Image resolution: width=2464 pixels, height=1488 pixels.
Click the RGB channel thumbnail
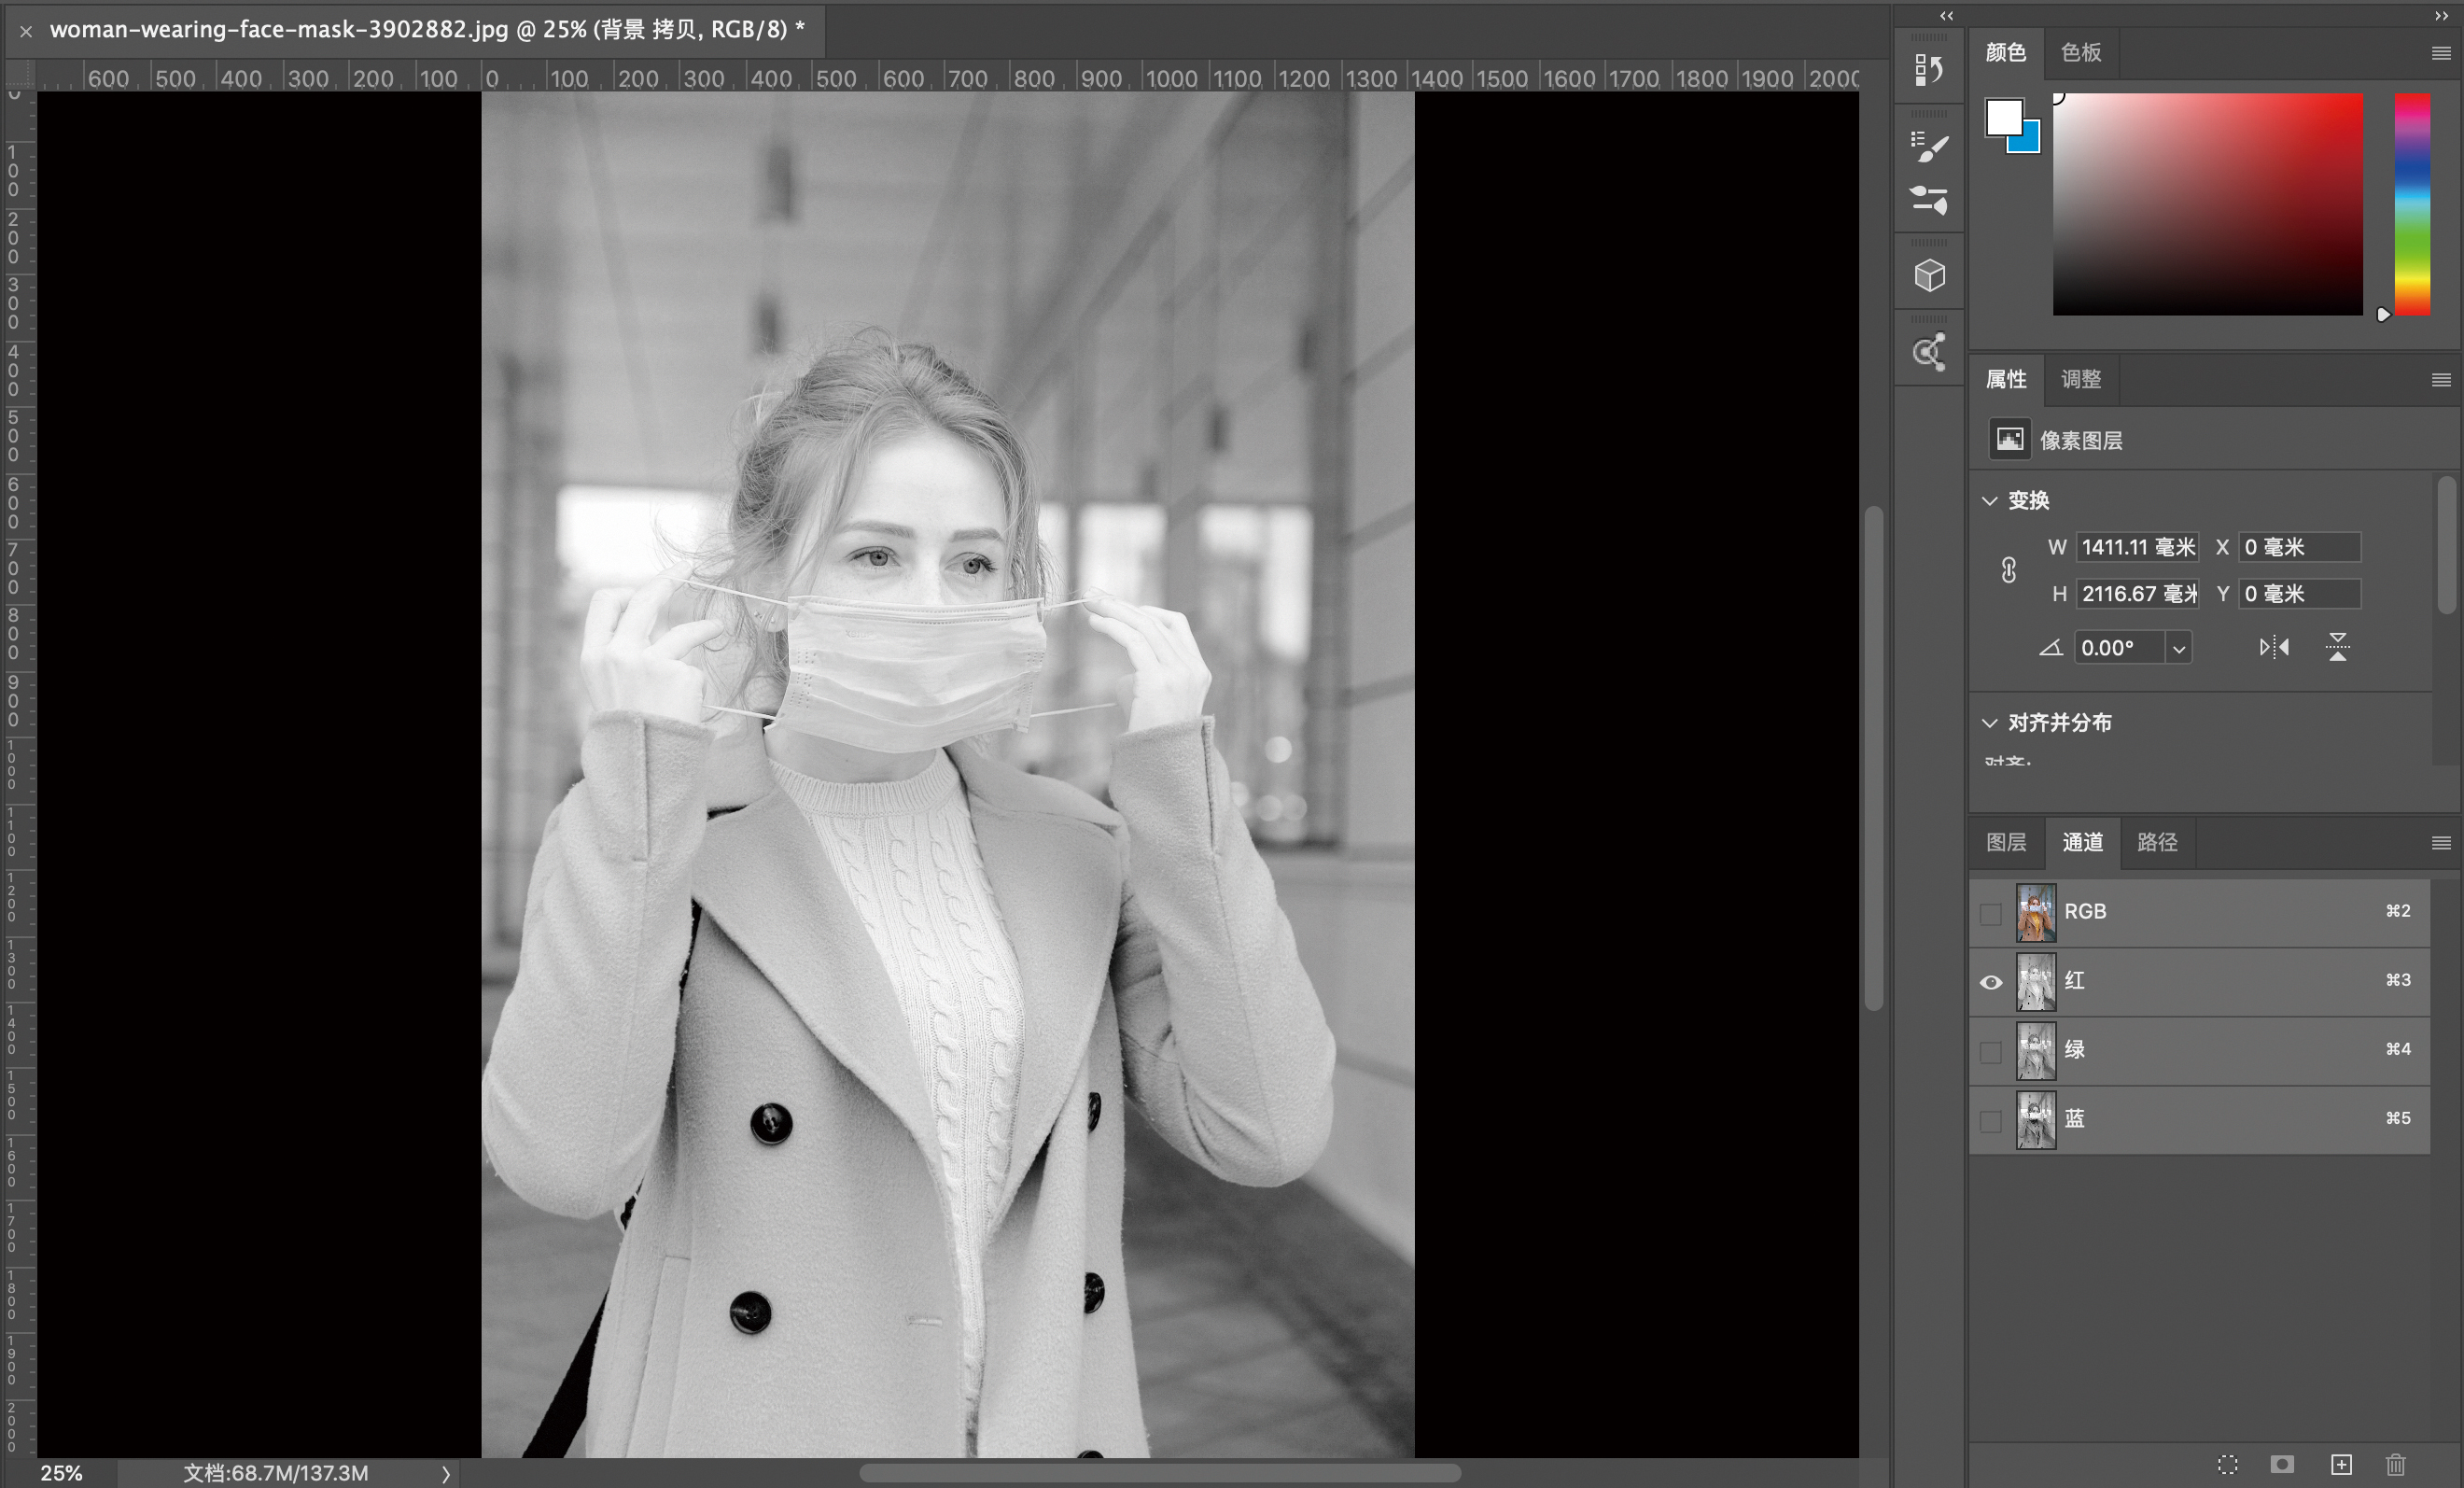[2035, 912]
